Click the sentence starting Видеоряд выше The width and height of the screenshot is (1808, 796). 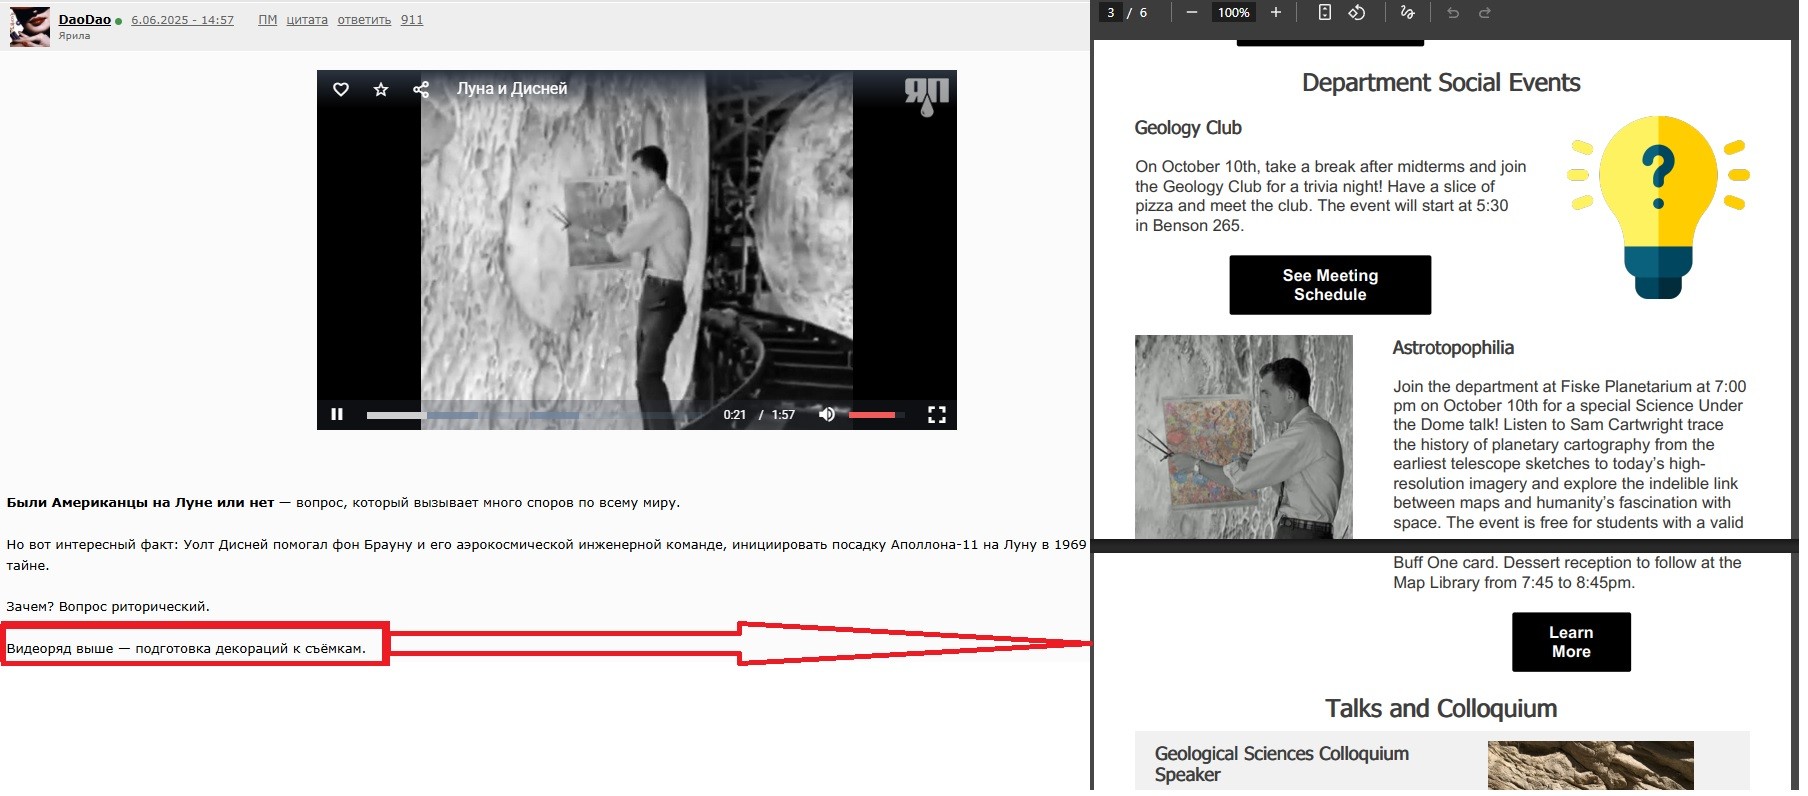pos(186,649)
